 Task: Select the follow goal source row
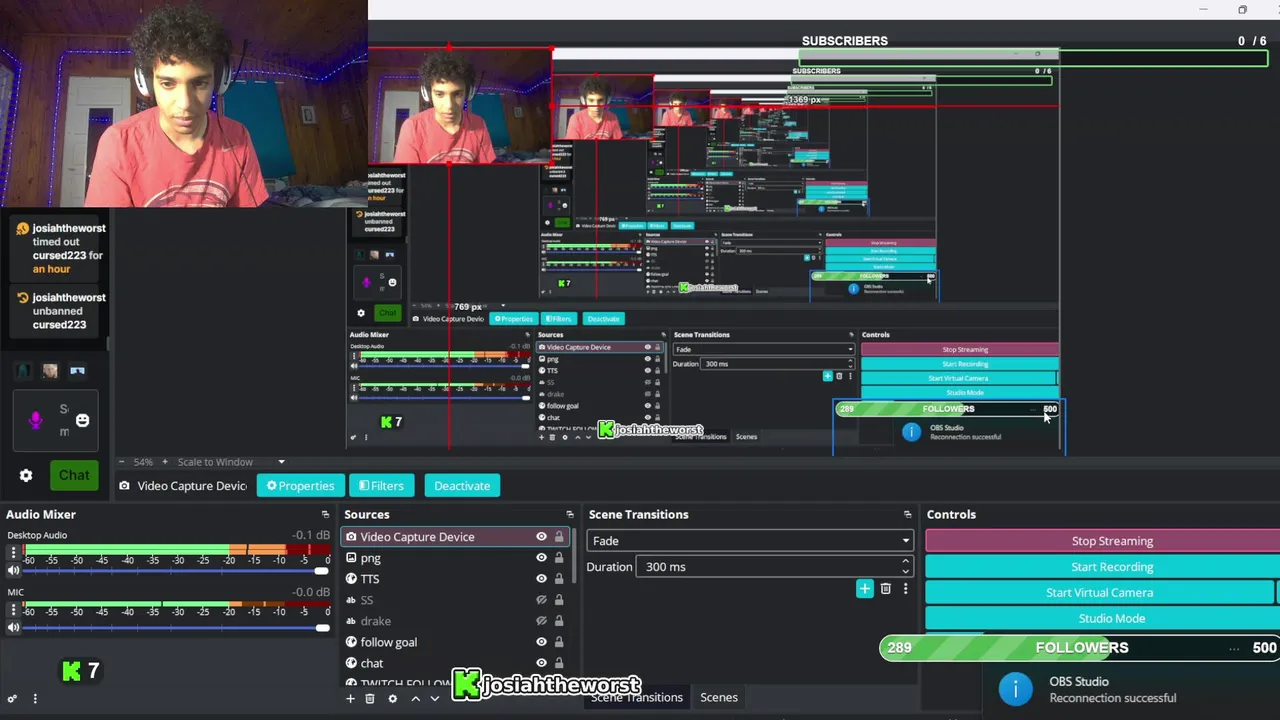click(x=457, y=642)
